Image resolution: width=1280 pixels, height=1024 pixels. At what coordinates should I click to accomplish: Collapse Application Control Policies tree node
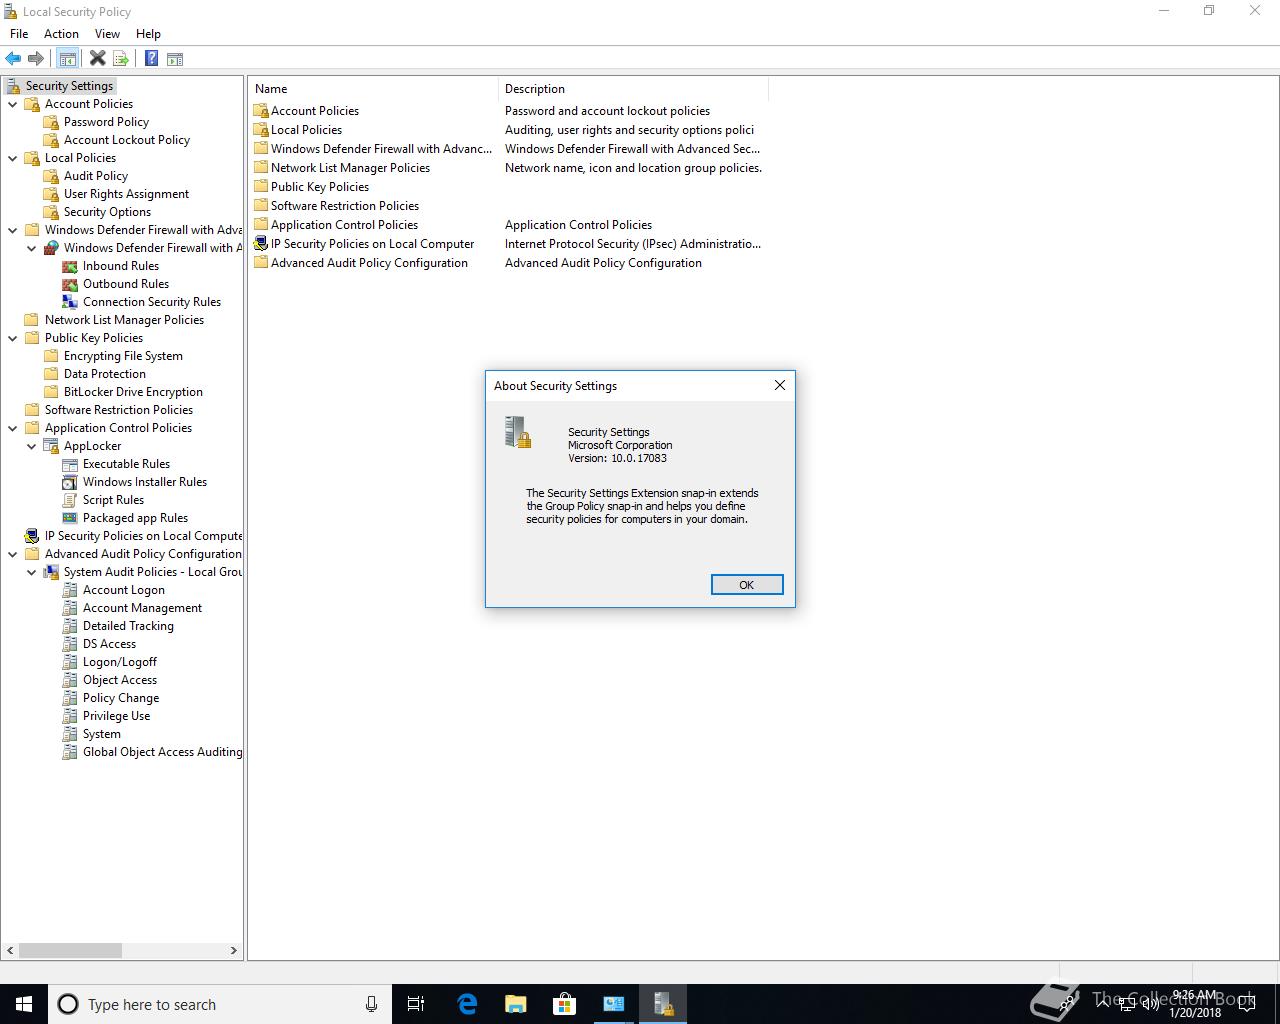(13, 428)
